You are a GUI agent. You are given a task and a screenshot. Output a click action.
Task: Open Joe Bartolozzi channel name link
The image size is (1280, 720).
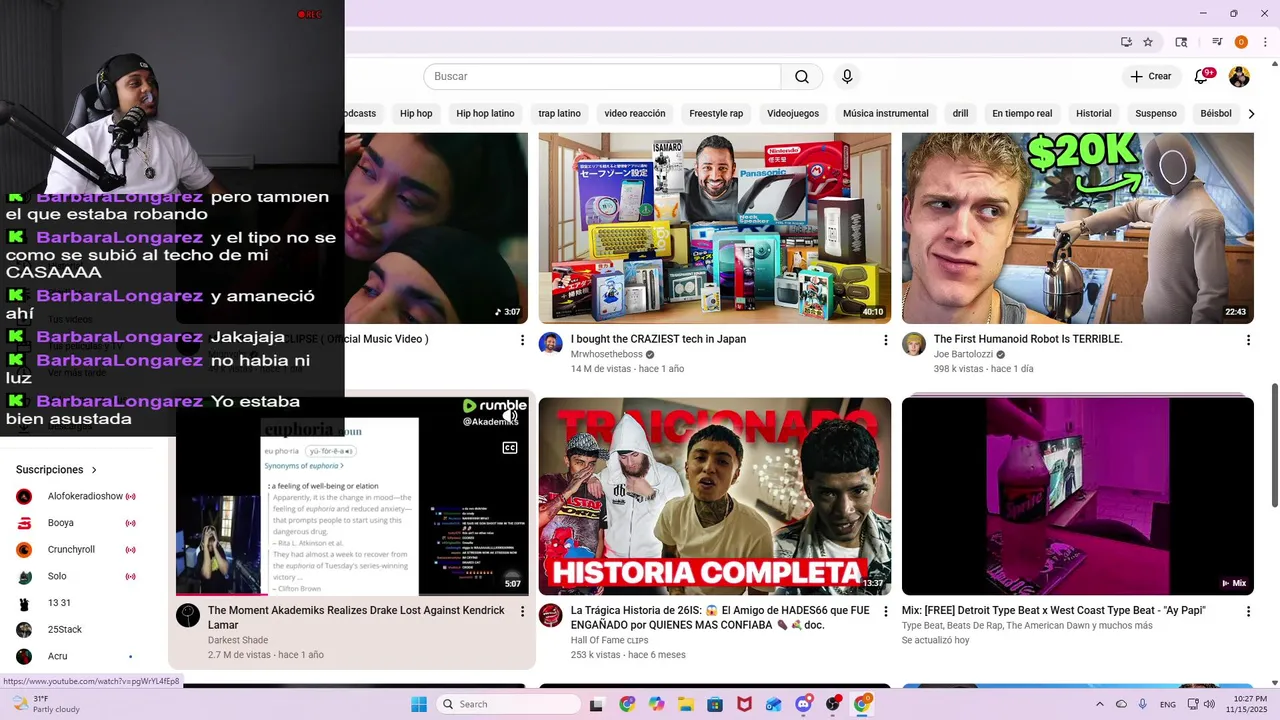point(963,355)
